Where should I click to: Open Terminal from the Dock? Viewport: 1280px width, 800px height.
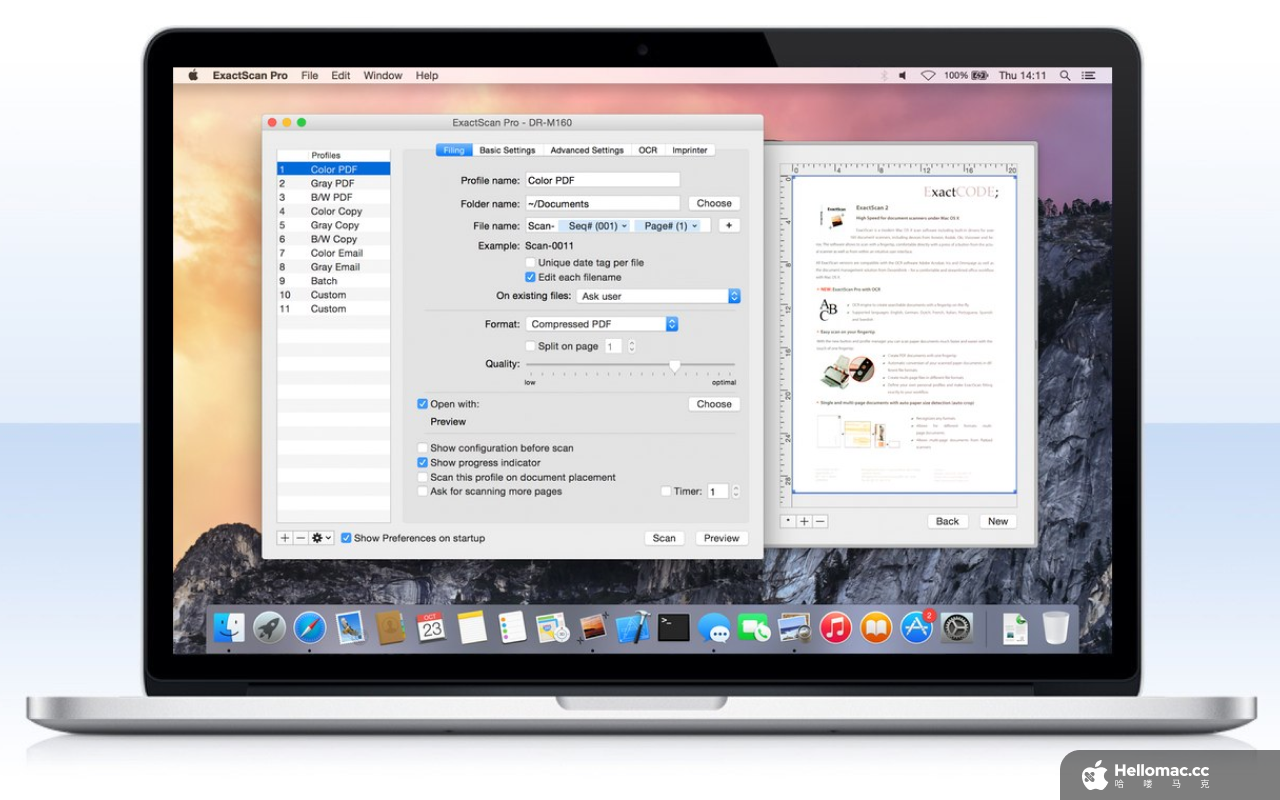click(674, 628)
